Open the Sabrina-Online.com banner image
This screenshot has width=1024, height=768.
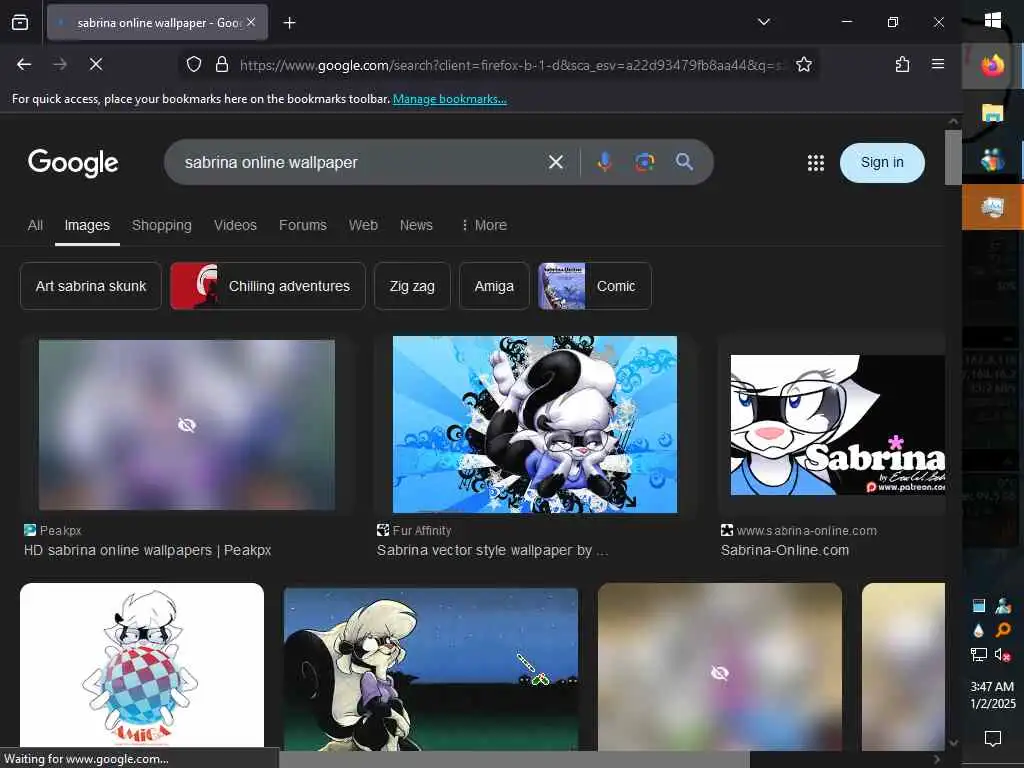[837, 424]
